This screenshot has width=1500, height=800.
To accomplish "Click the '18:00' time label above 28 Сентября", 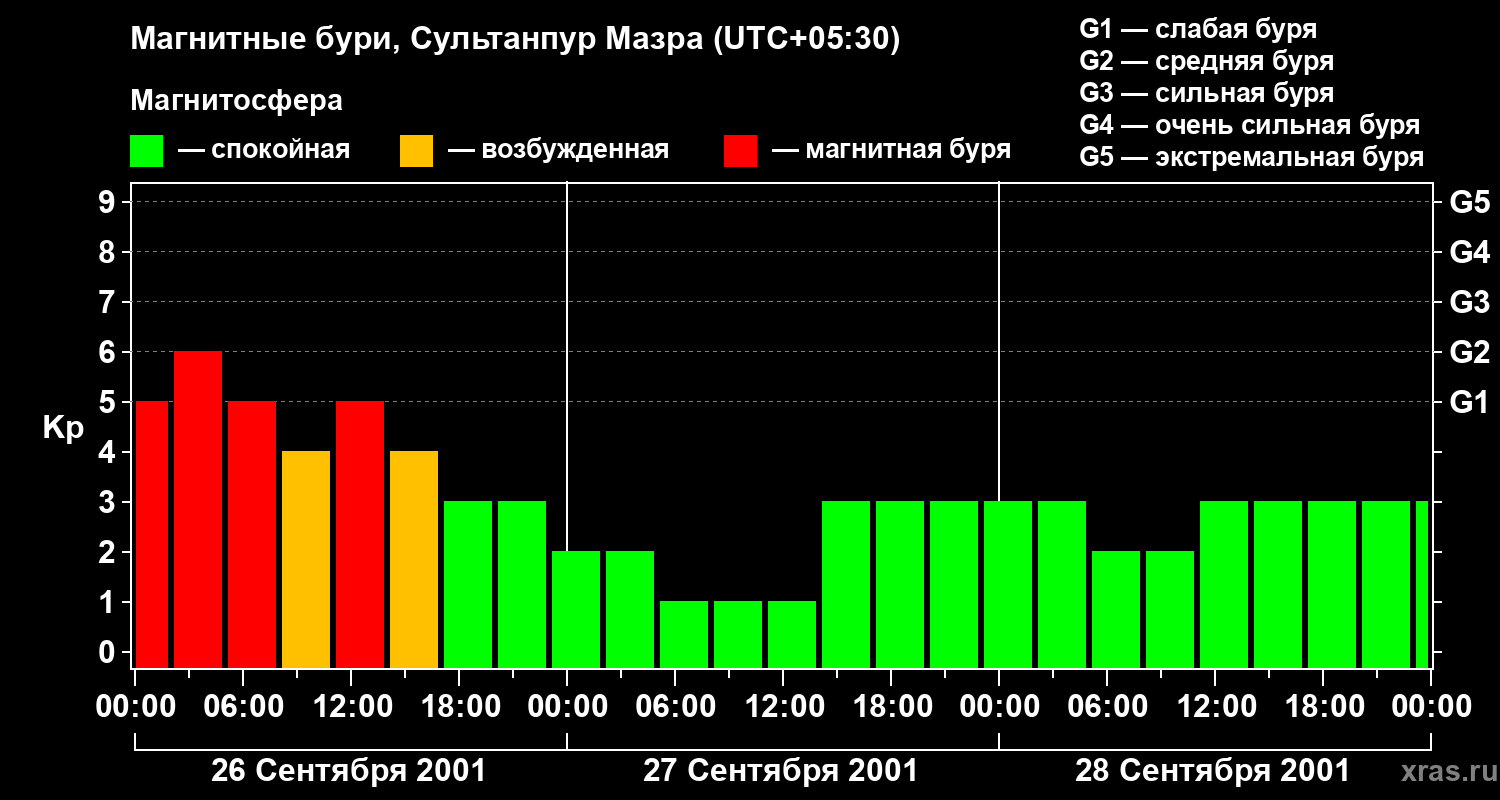I will 1323,707.
